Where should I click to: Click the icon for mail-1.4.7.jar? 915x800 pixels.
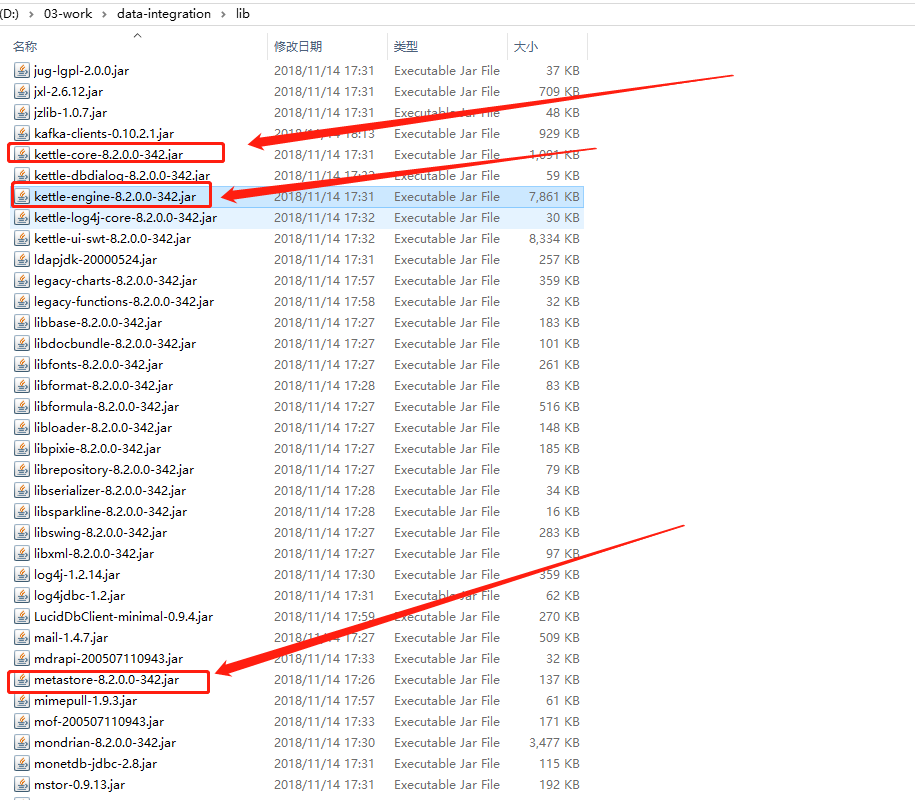click(x=22, y=638)
